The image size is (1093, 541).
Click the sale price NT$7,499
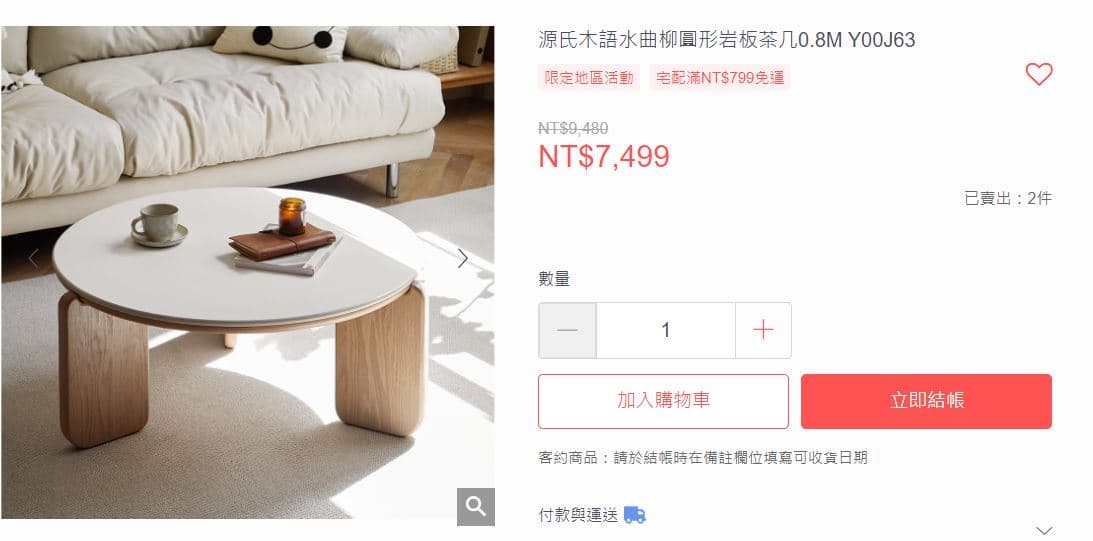tap(604, 157)
